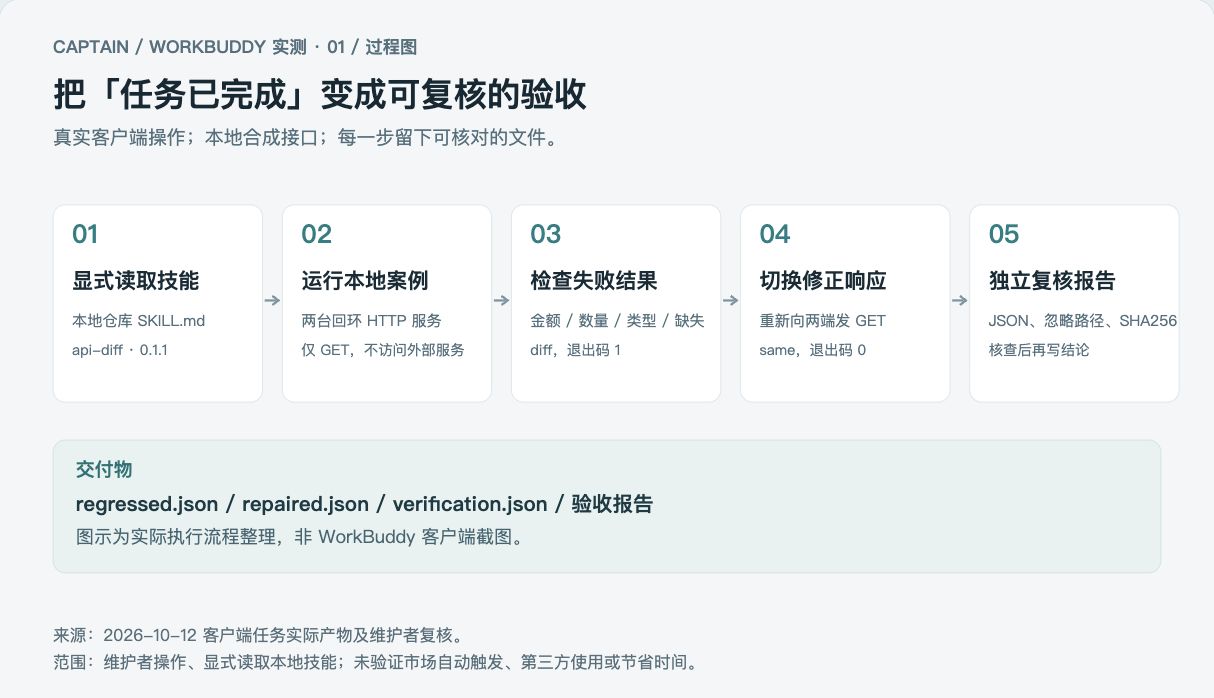
Task: Click the step number "01"
Action: (85, 234)
